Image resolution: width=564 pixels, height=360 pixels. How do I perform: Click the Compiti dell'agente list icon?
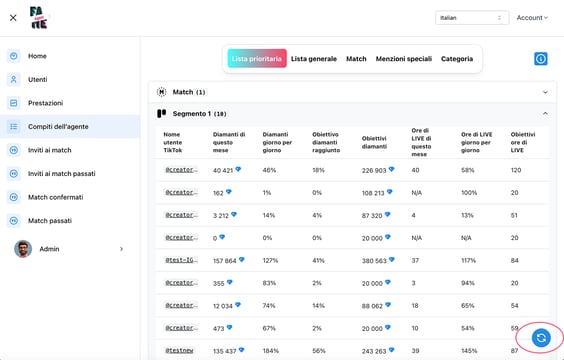[14, 127]
